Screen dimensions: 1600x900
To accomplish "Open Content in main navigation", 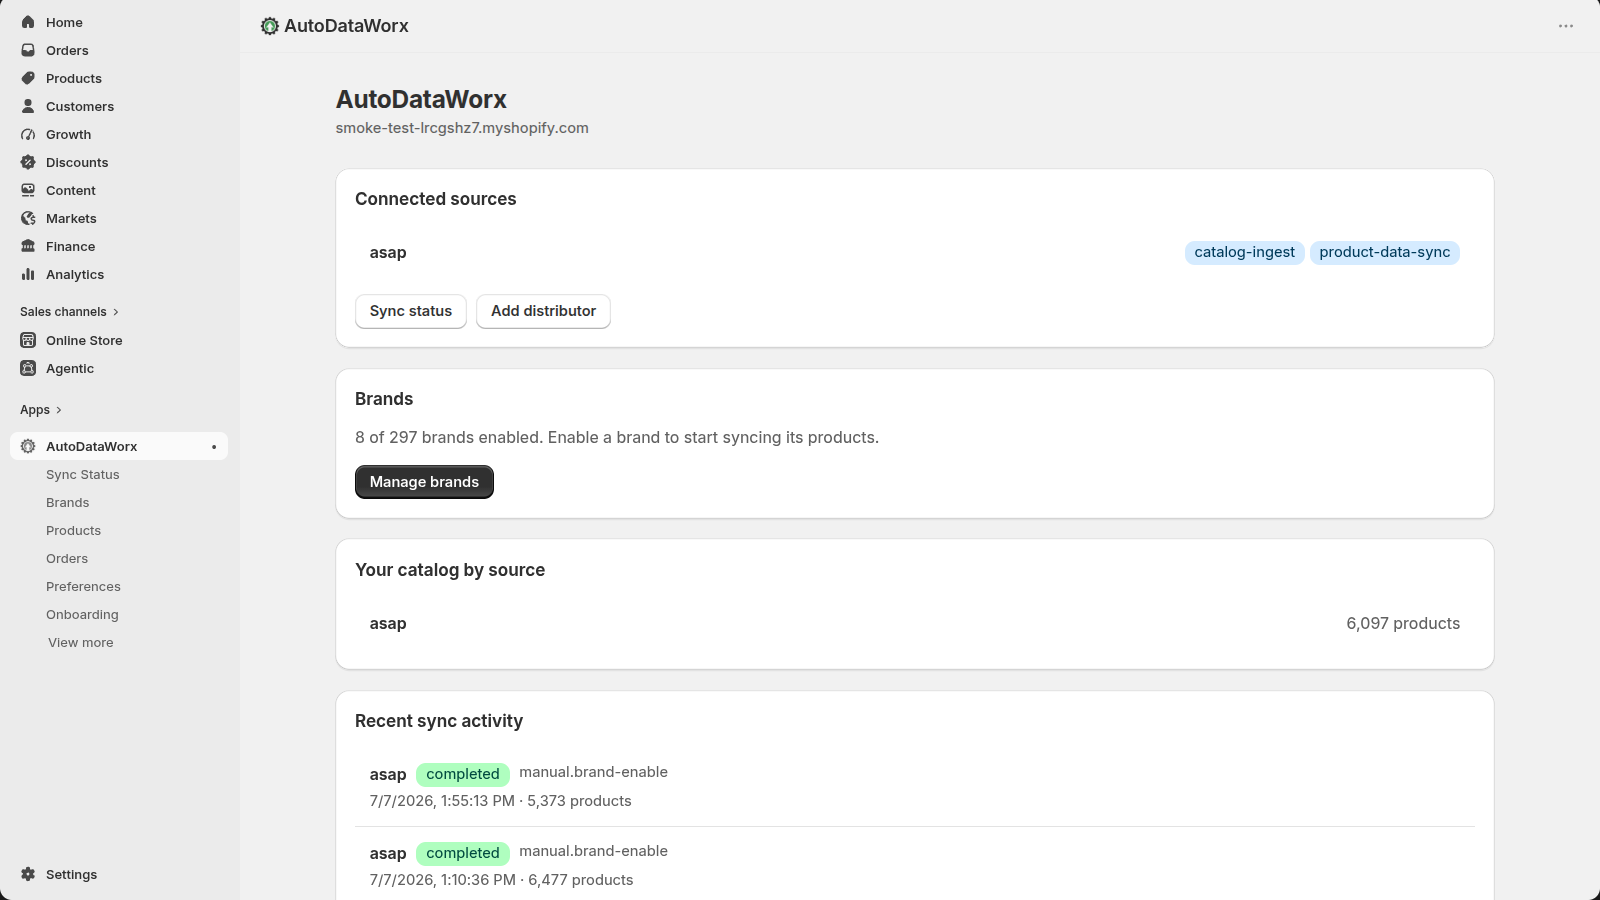I will 71,190.
